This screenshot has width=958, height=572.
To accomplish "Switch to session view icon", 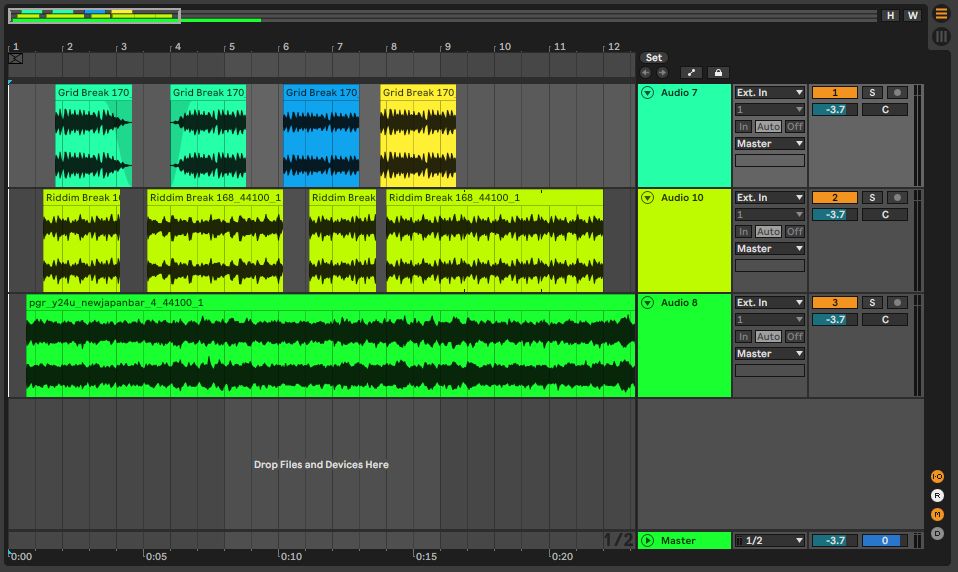I will [x=942, y=37].
